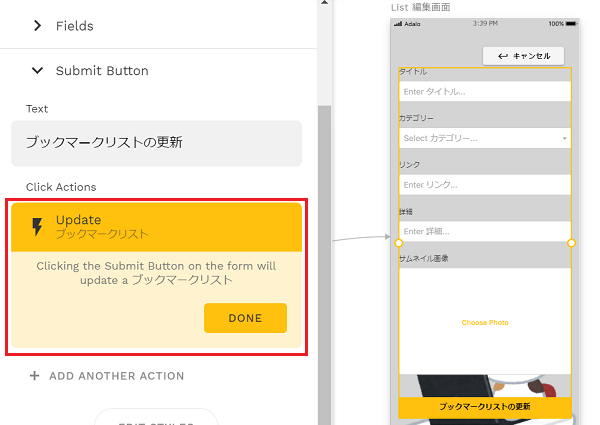Viewport: 600px width, 425px height.
Task: Click the right resize handle of the form
Action: [x=571, y=243]
